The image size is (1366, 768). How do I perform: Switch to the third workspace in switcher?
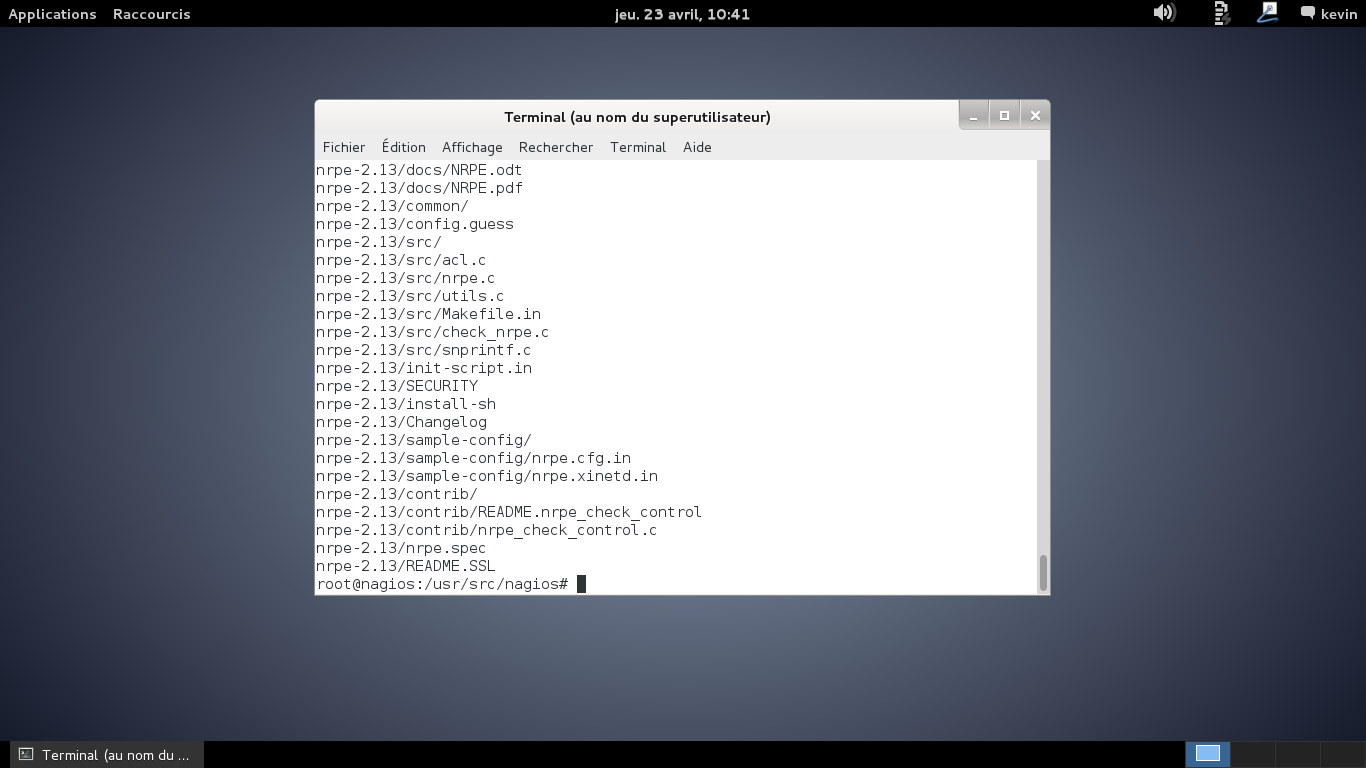coord(1298,754)
